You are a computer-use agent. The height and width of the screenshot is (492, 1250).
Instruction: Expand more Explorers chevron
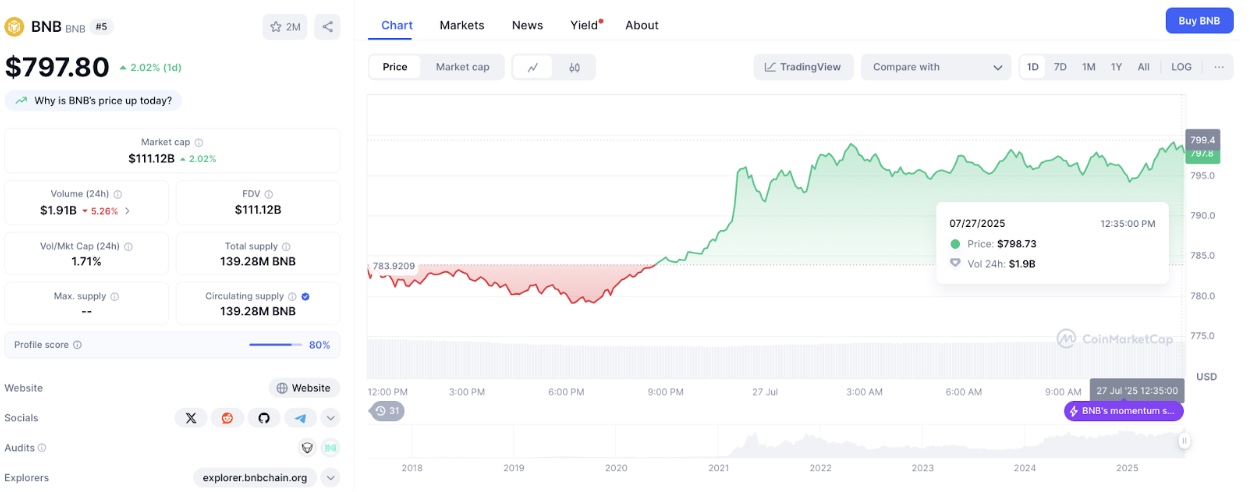(x=331, y=478)
